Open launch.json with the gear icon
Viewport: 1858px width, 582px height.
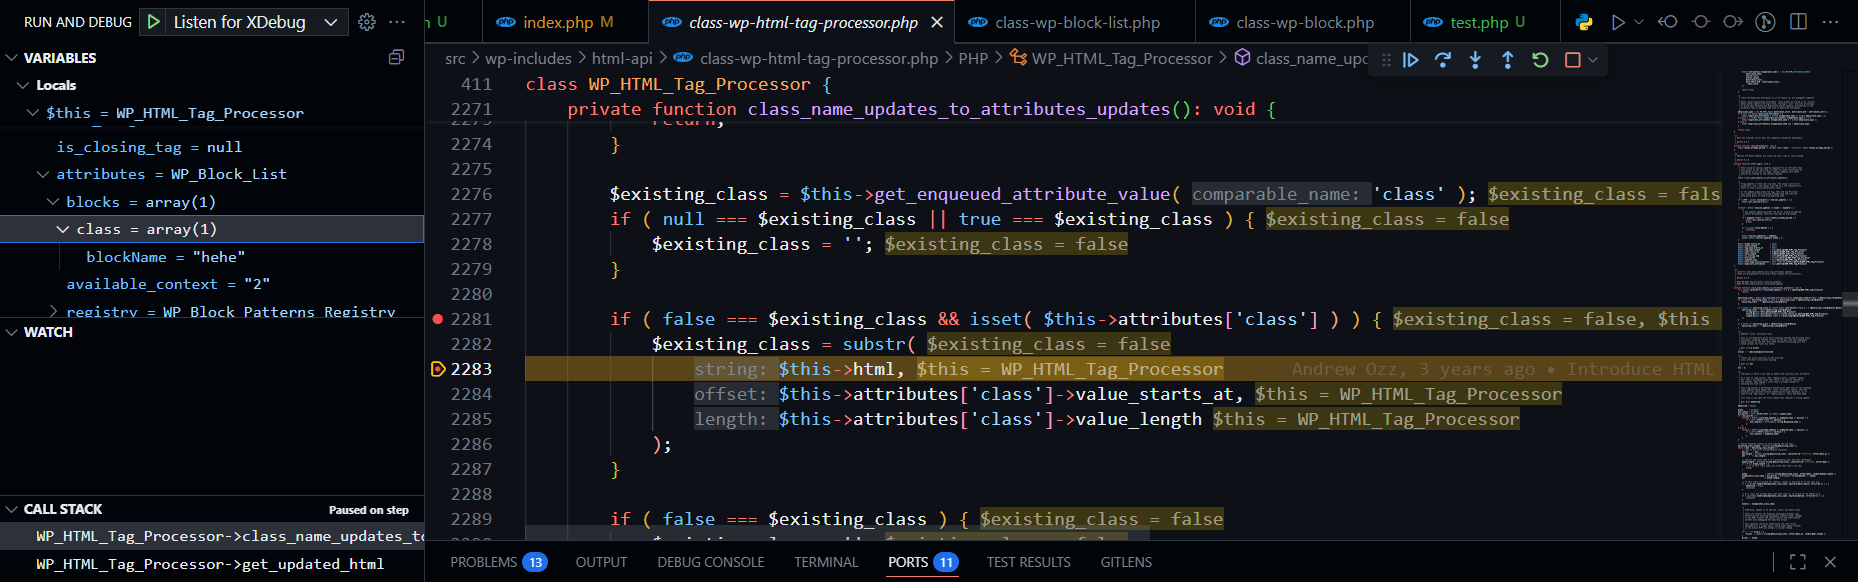(x=367, y=22)
